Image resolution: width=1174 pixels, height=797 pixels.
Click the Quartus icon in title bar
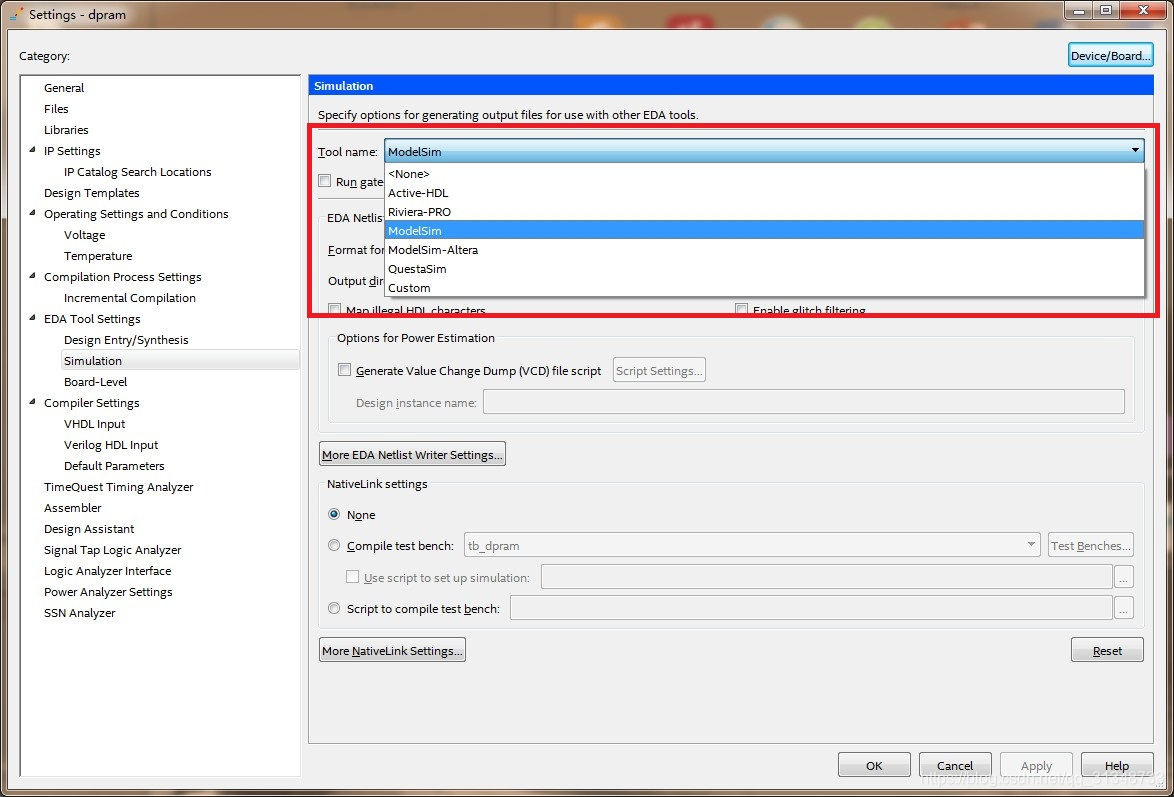click(16, 14)
